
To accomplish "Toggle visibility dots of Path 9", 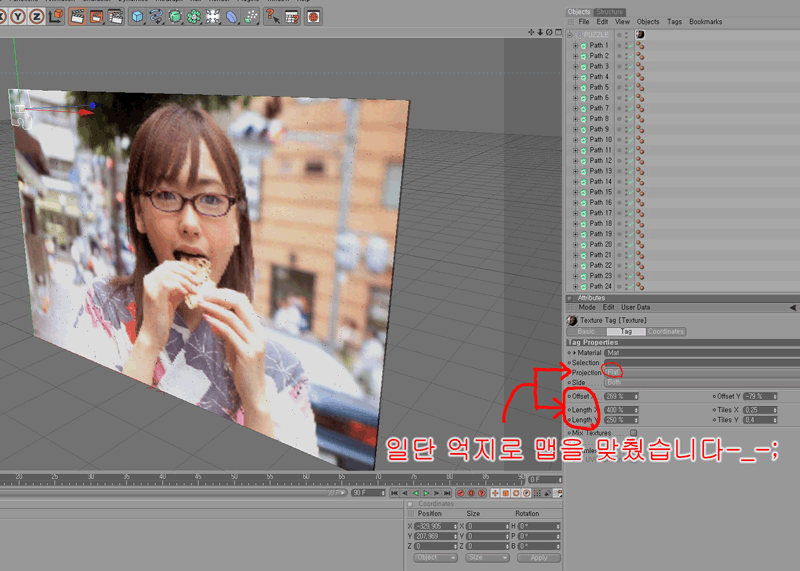I will click(626, 129).
